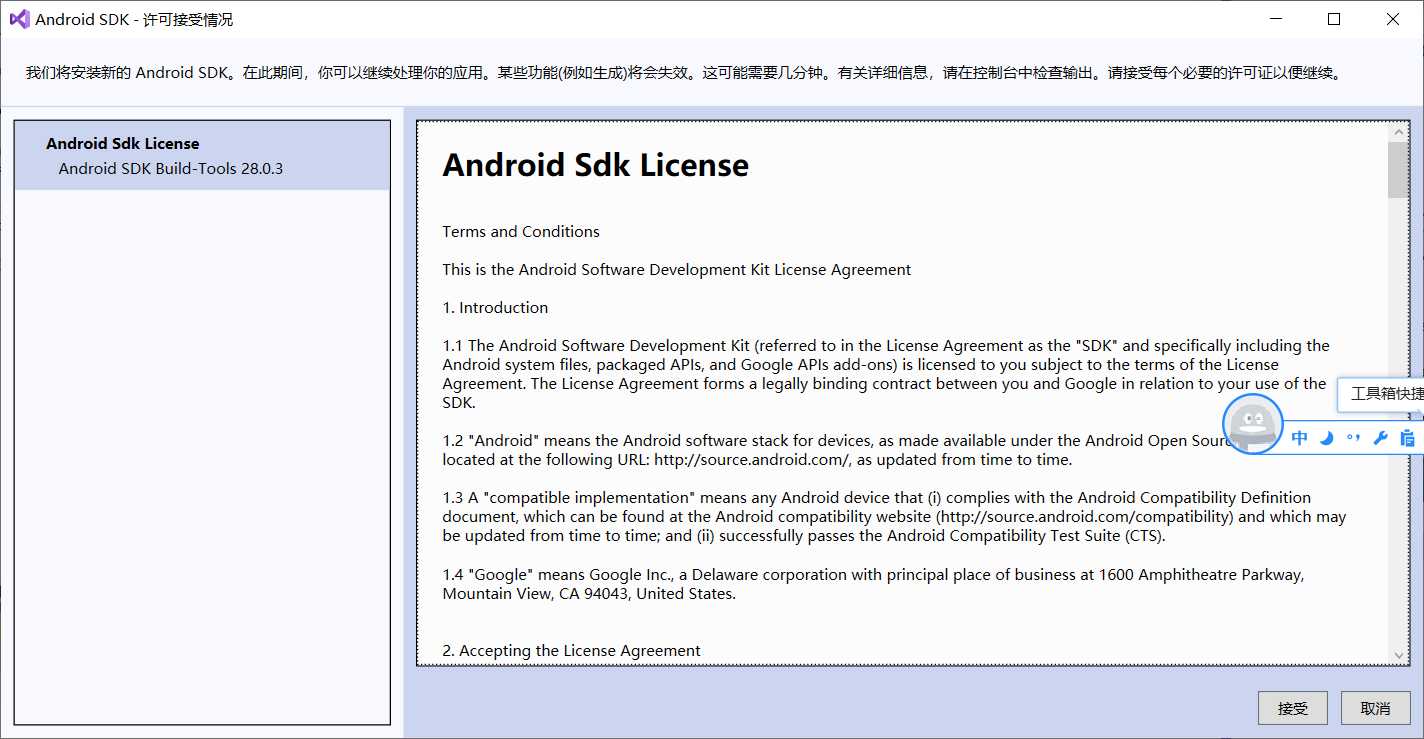Viewport: 1424px width, 739px height.
Task: Click the 取消 (Cancel) button
Action: click(x=1375, y=708)
